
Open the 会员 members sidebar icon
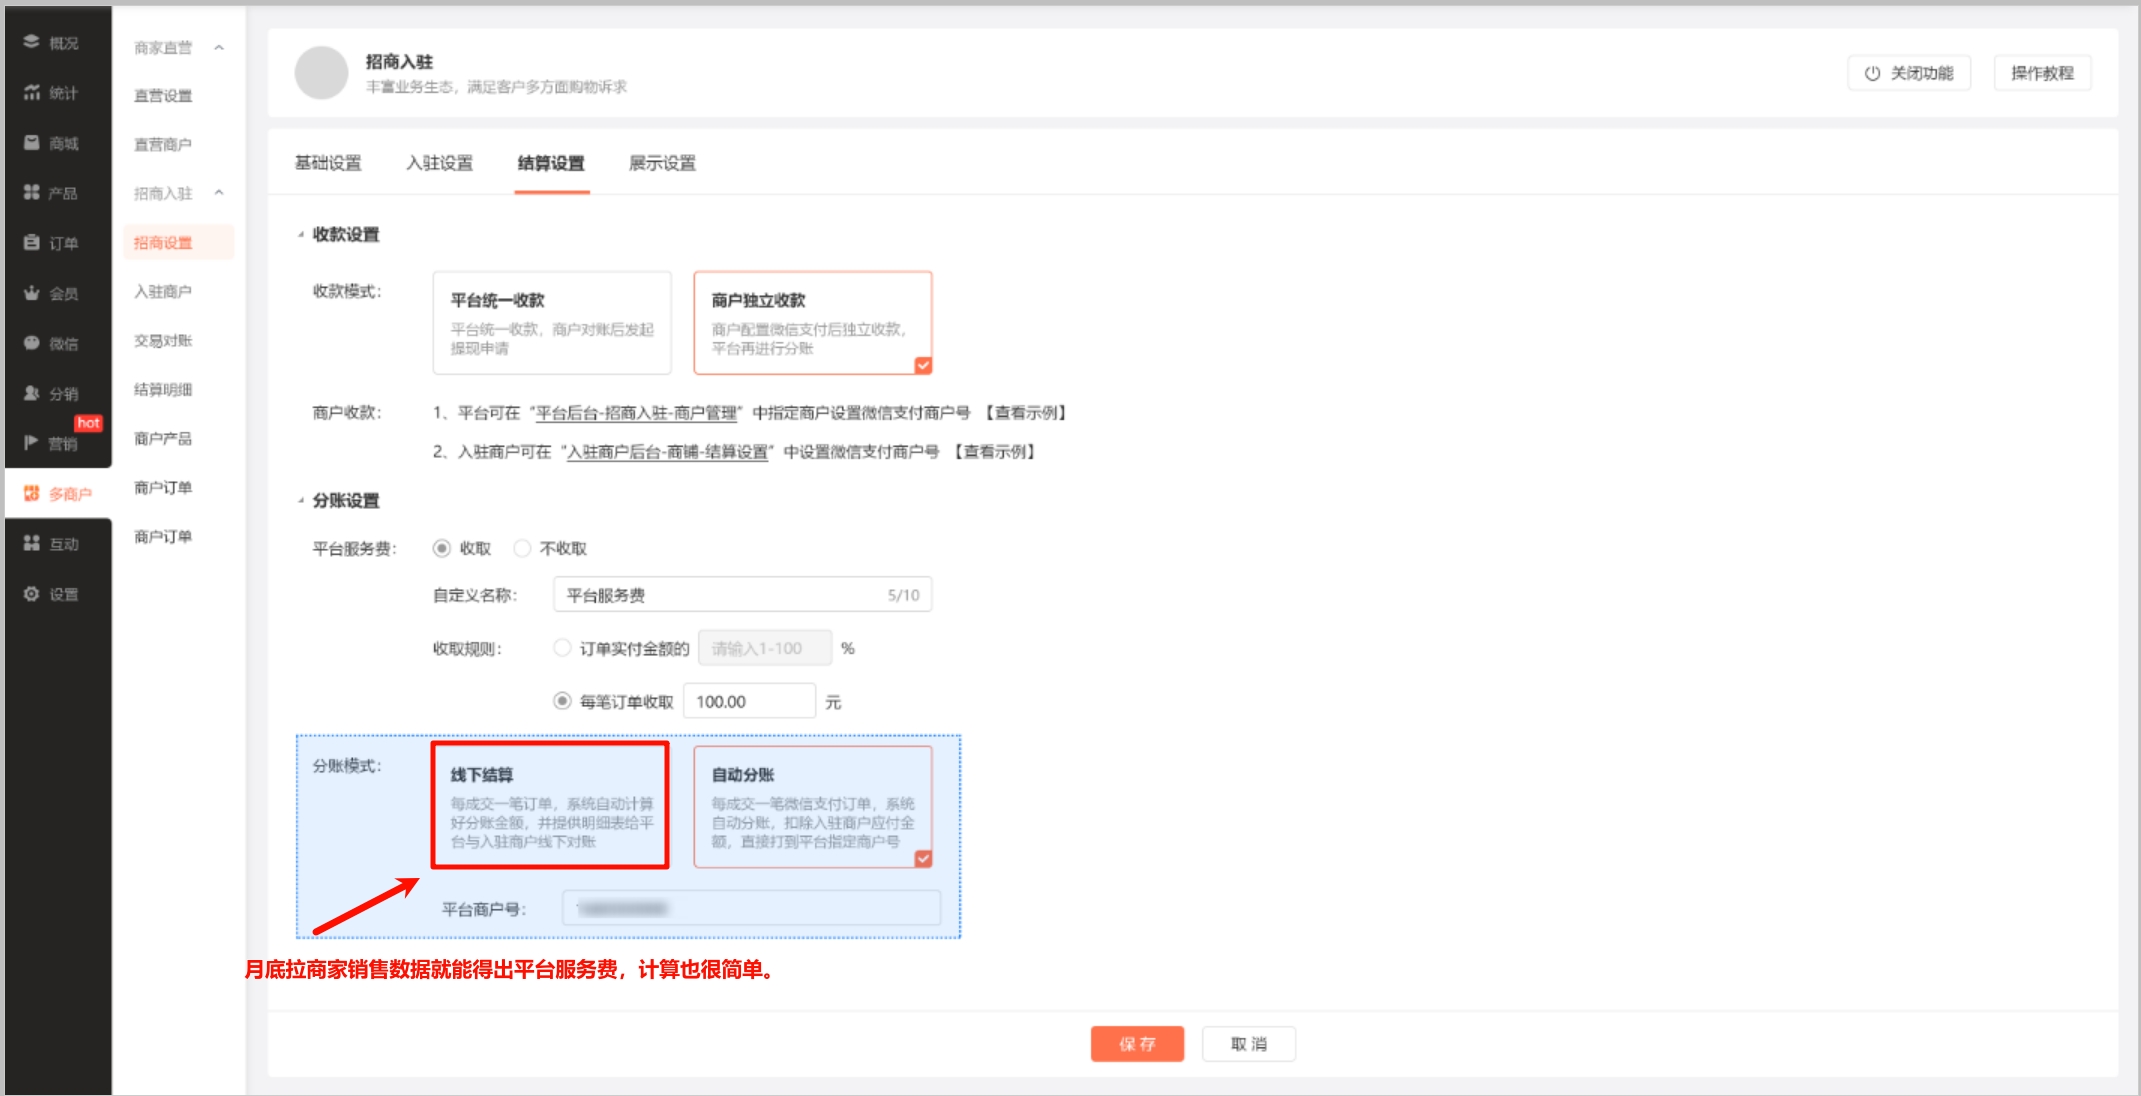click(x=32, y=292)
